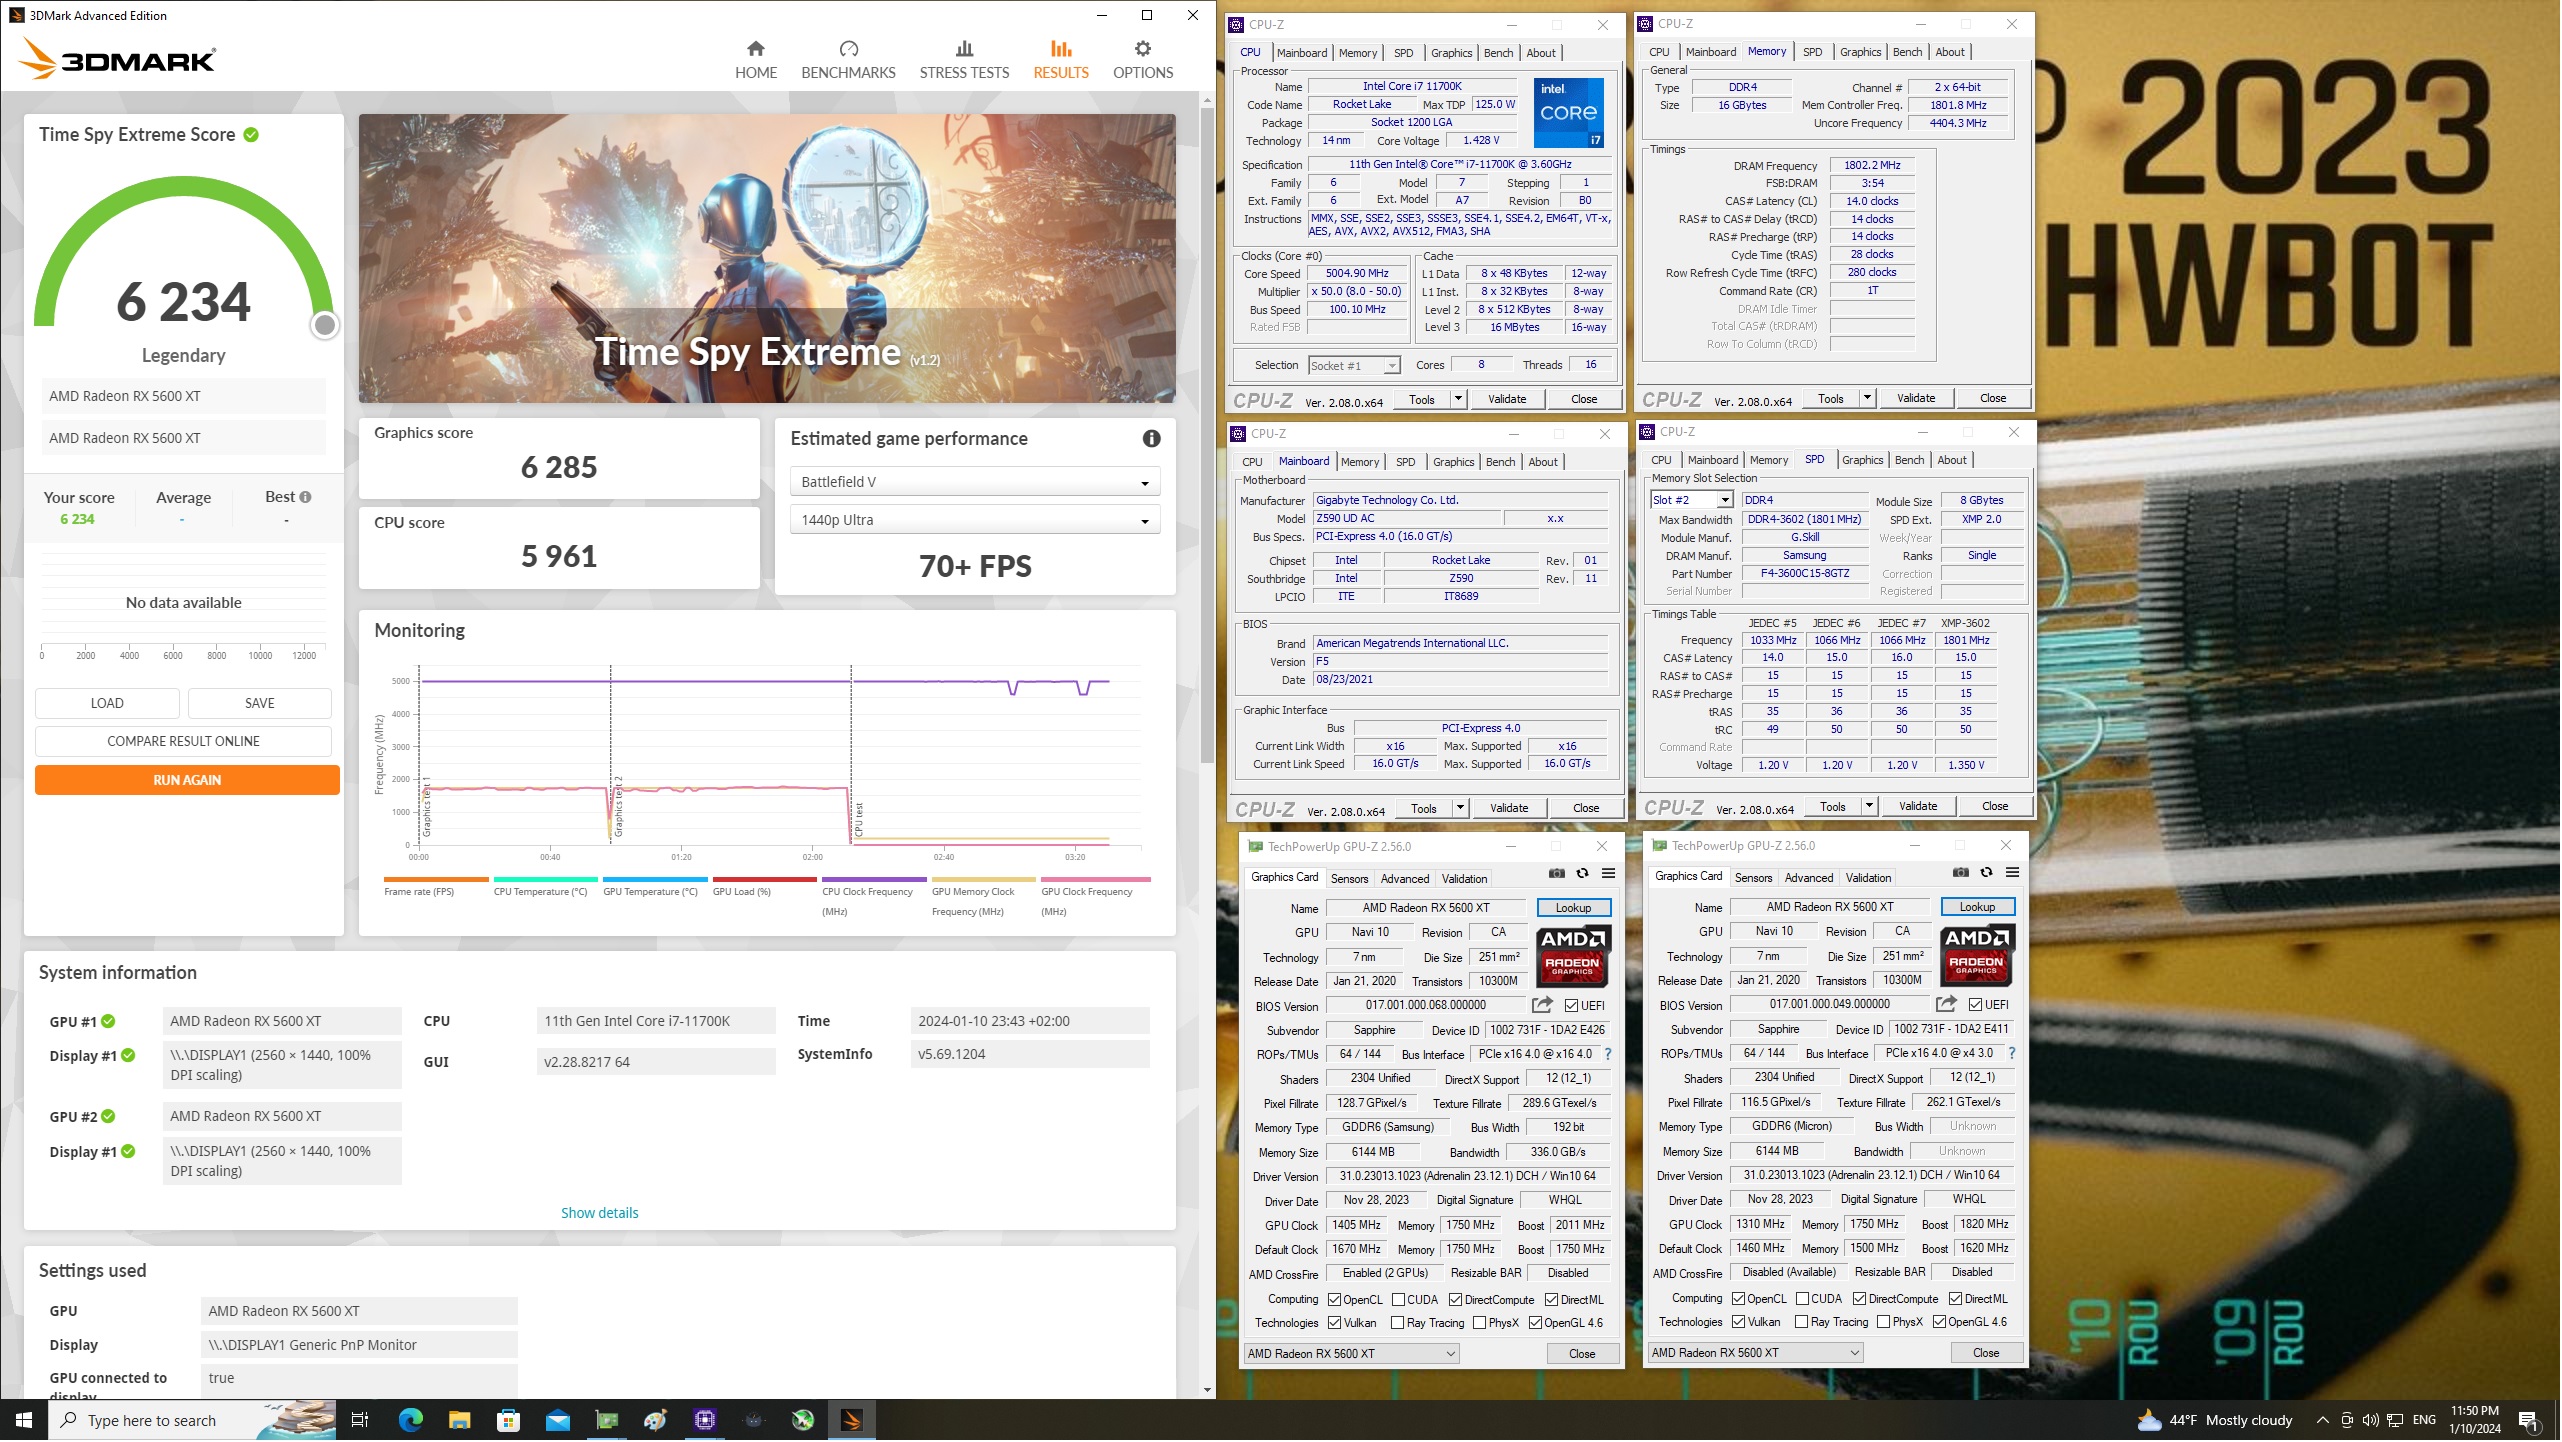The image size is (2562, 1442).
Task: Toggle CUDA checkbox in left GPU-Z
Action: pyautogui.click(x=1399, y=1301)
